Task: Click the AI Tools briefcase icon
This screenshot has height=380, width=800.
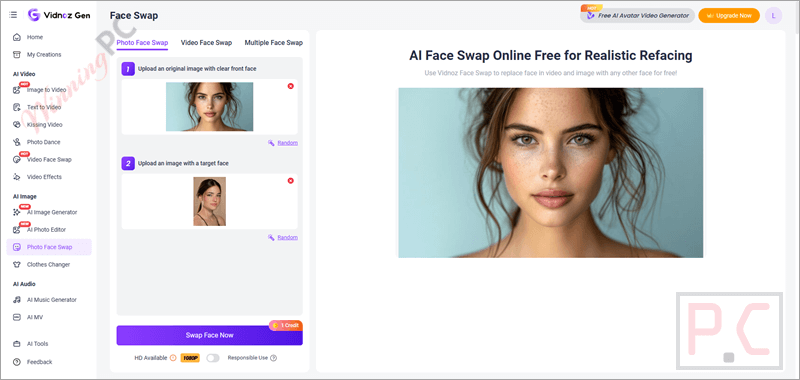Action: coord(17,344)
